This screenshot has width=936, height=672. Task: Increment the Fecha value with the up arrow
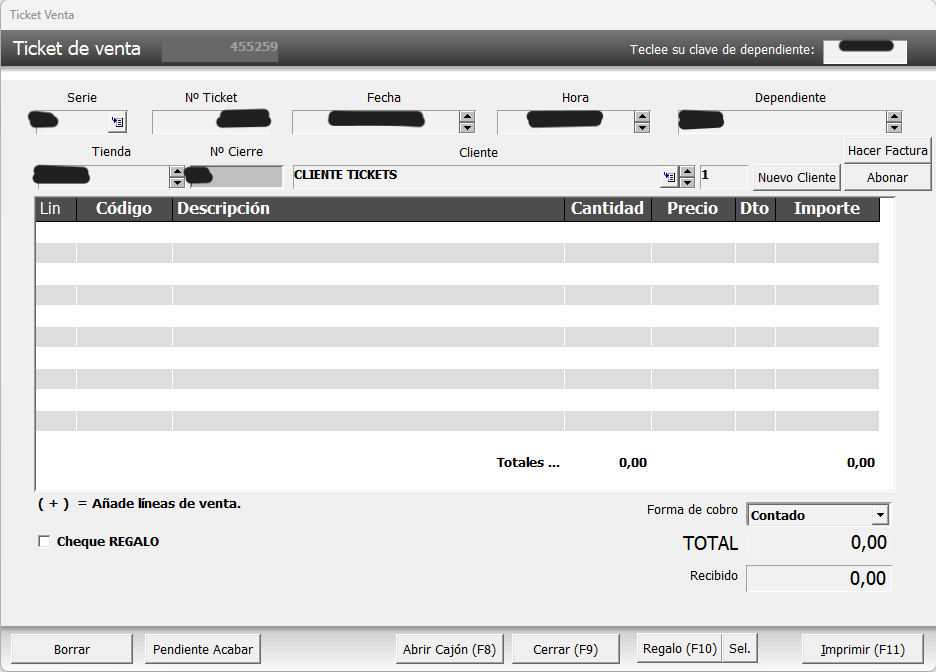coord(466,116)
